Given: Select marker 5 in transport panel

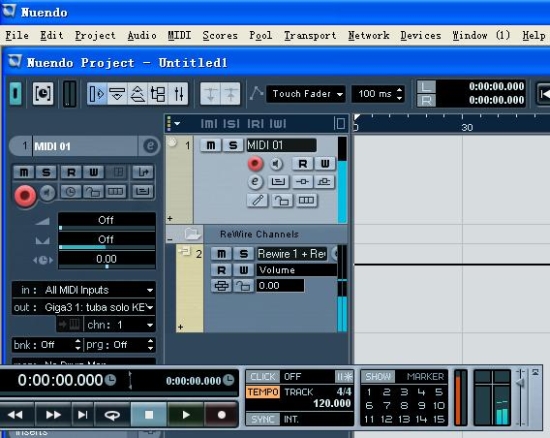Looking at the screenshot, I should (x=438, y=392).
